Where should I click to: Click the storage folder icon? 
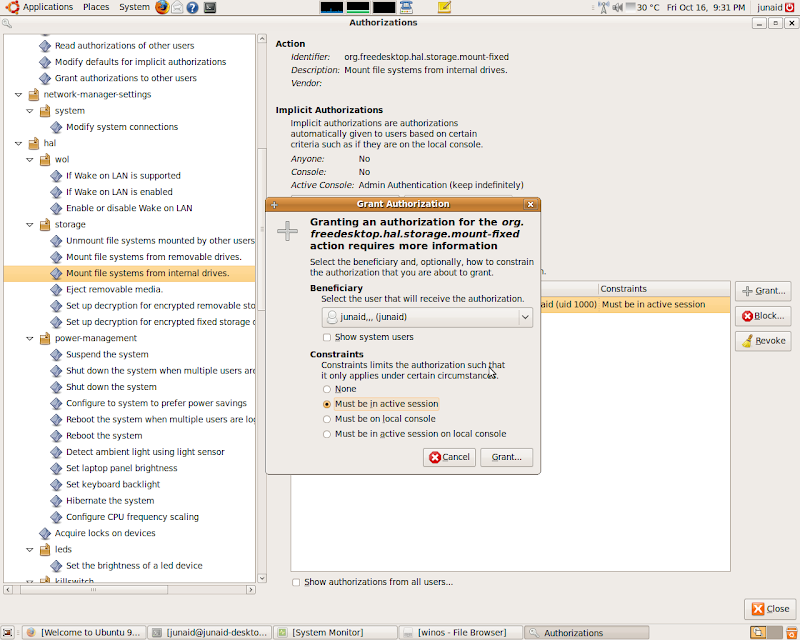click(x=45, y=225)
